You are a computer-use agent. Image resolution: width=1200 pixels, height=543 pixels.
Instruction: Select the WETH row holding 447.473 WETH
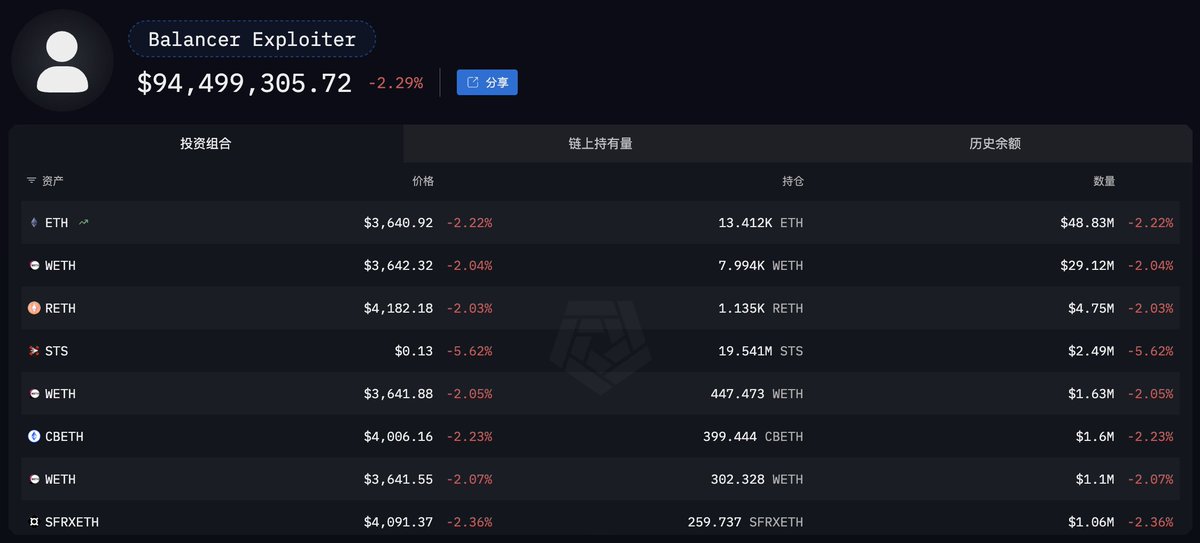tap(600, 394)
